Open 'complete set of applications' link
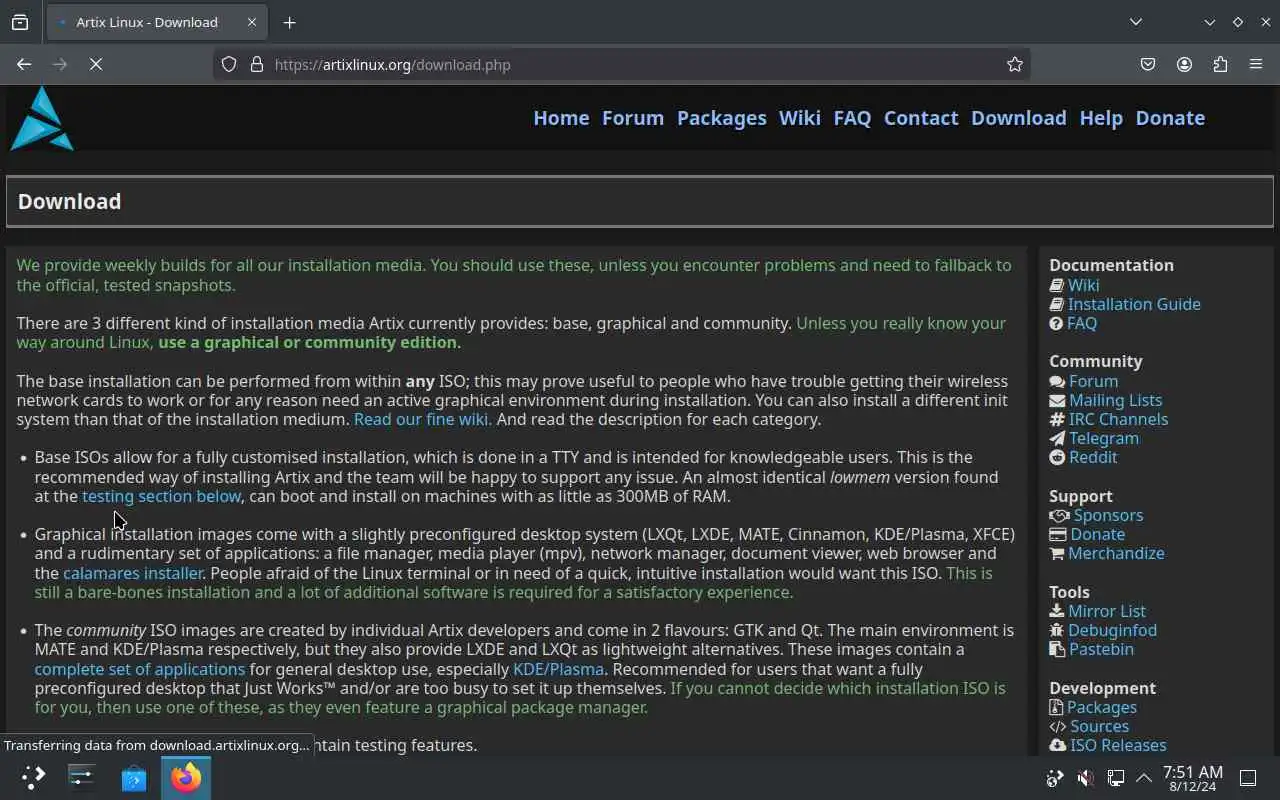The width and height of the screenshot is (1280, 800). click(140, 669)
